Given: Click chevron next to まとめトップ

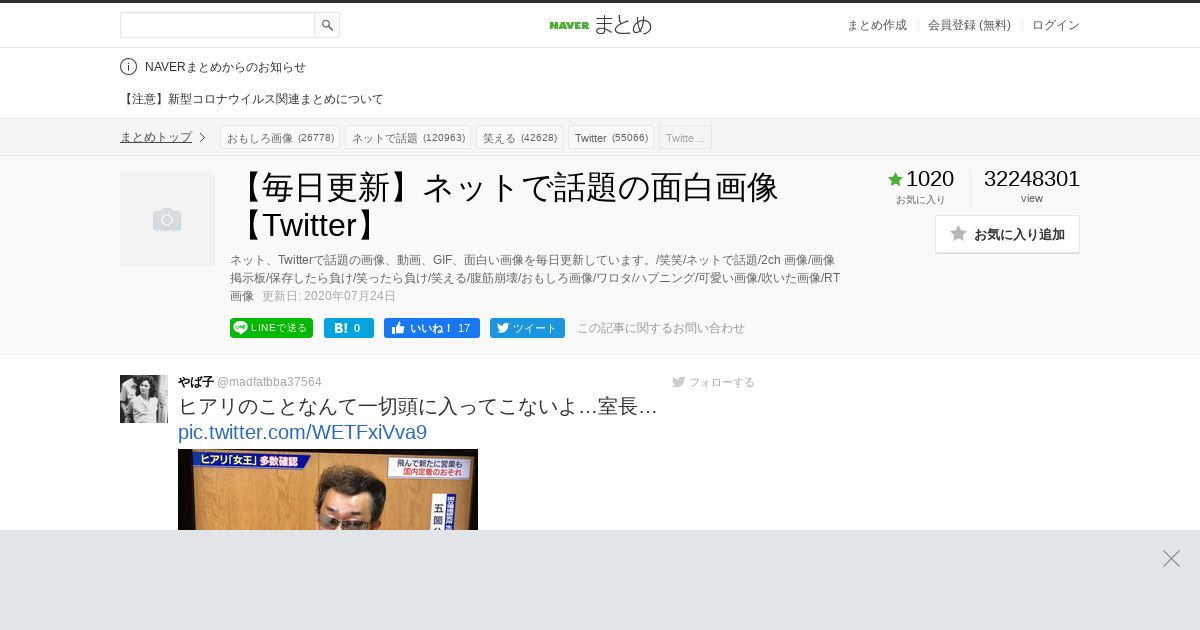Looking at the screenshot, I should 202,137.
